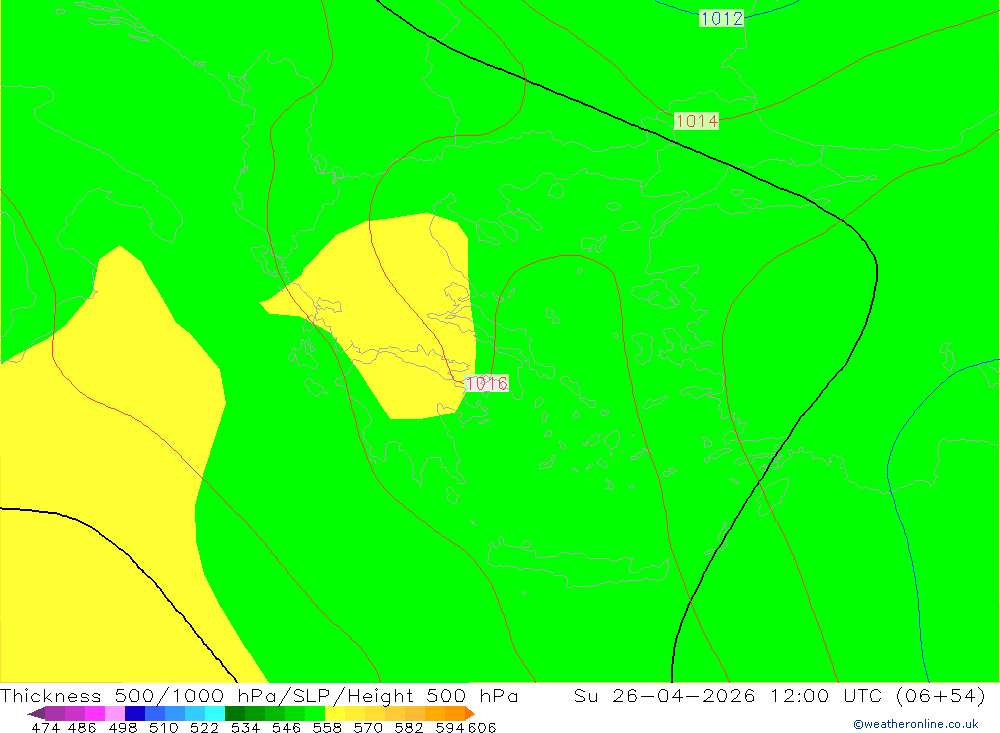Viewport: 1000px width, 733px height.
Task: Select the cyan legend swatch near 522
Action: click(215, 713)
